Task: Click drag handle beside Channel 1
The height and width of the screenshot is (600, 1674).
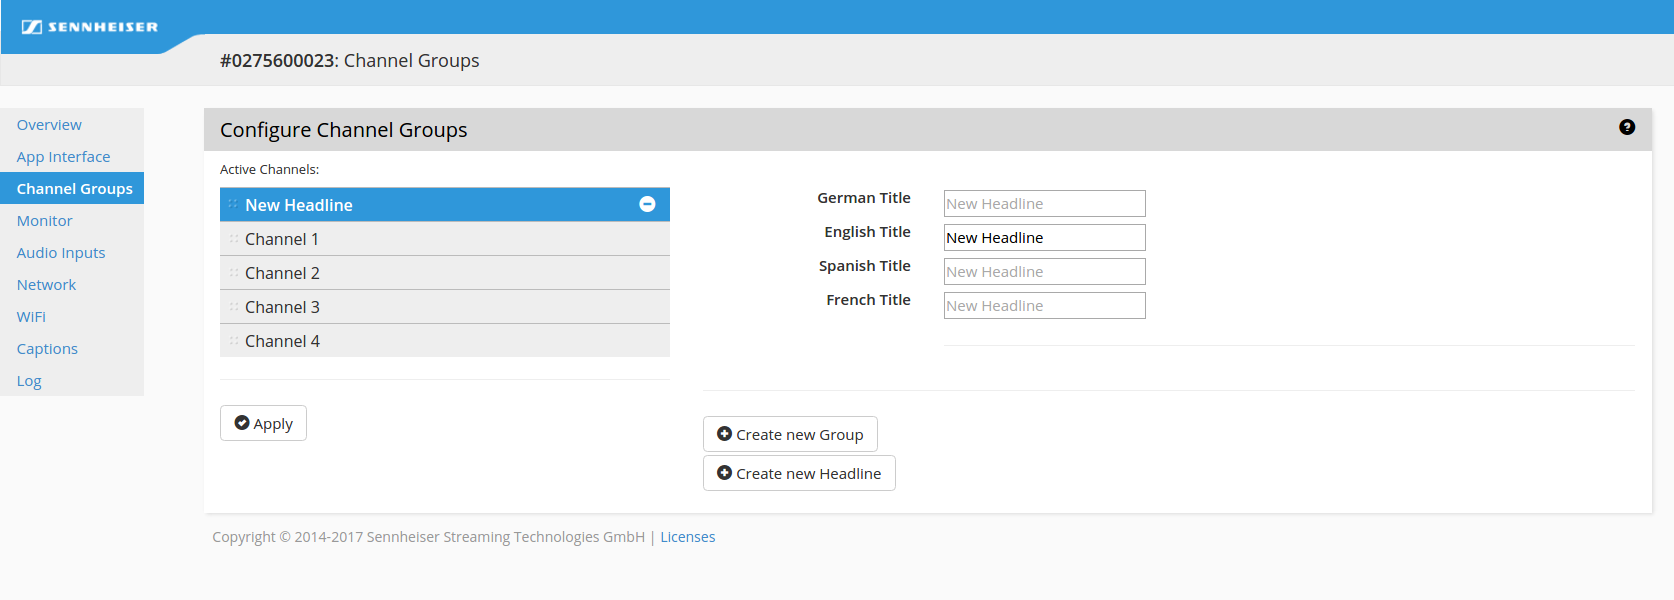Action: 234,239
